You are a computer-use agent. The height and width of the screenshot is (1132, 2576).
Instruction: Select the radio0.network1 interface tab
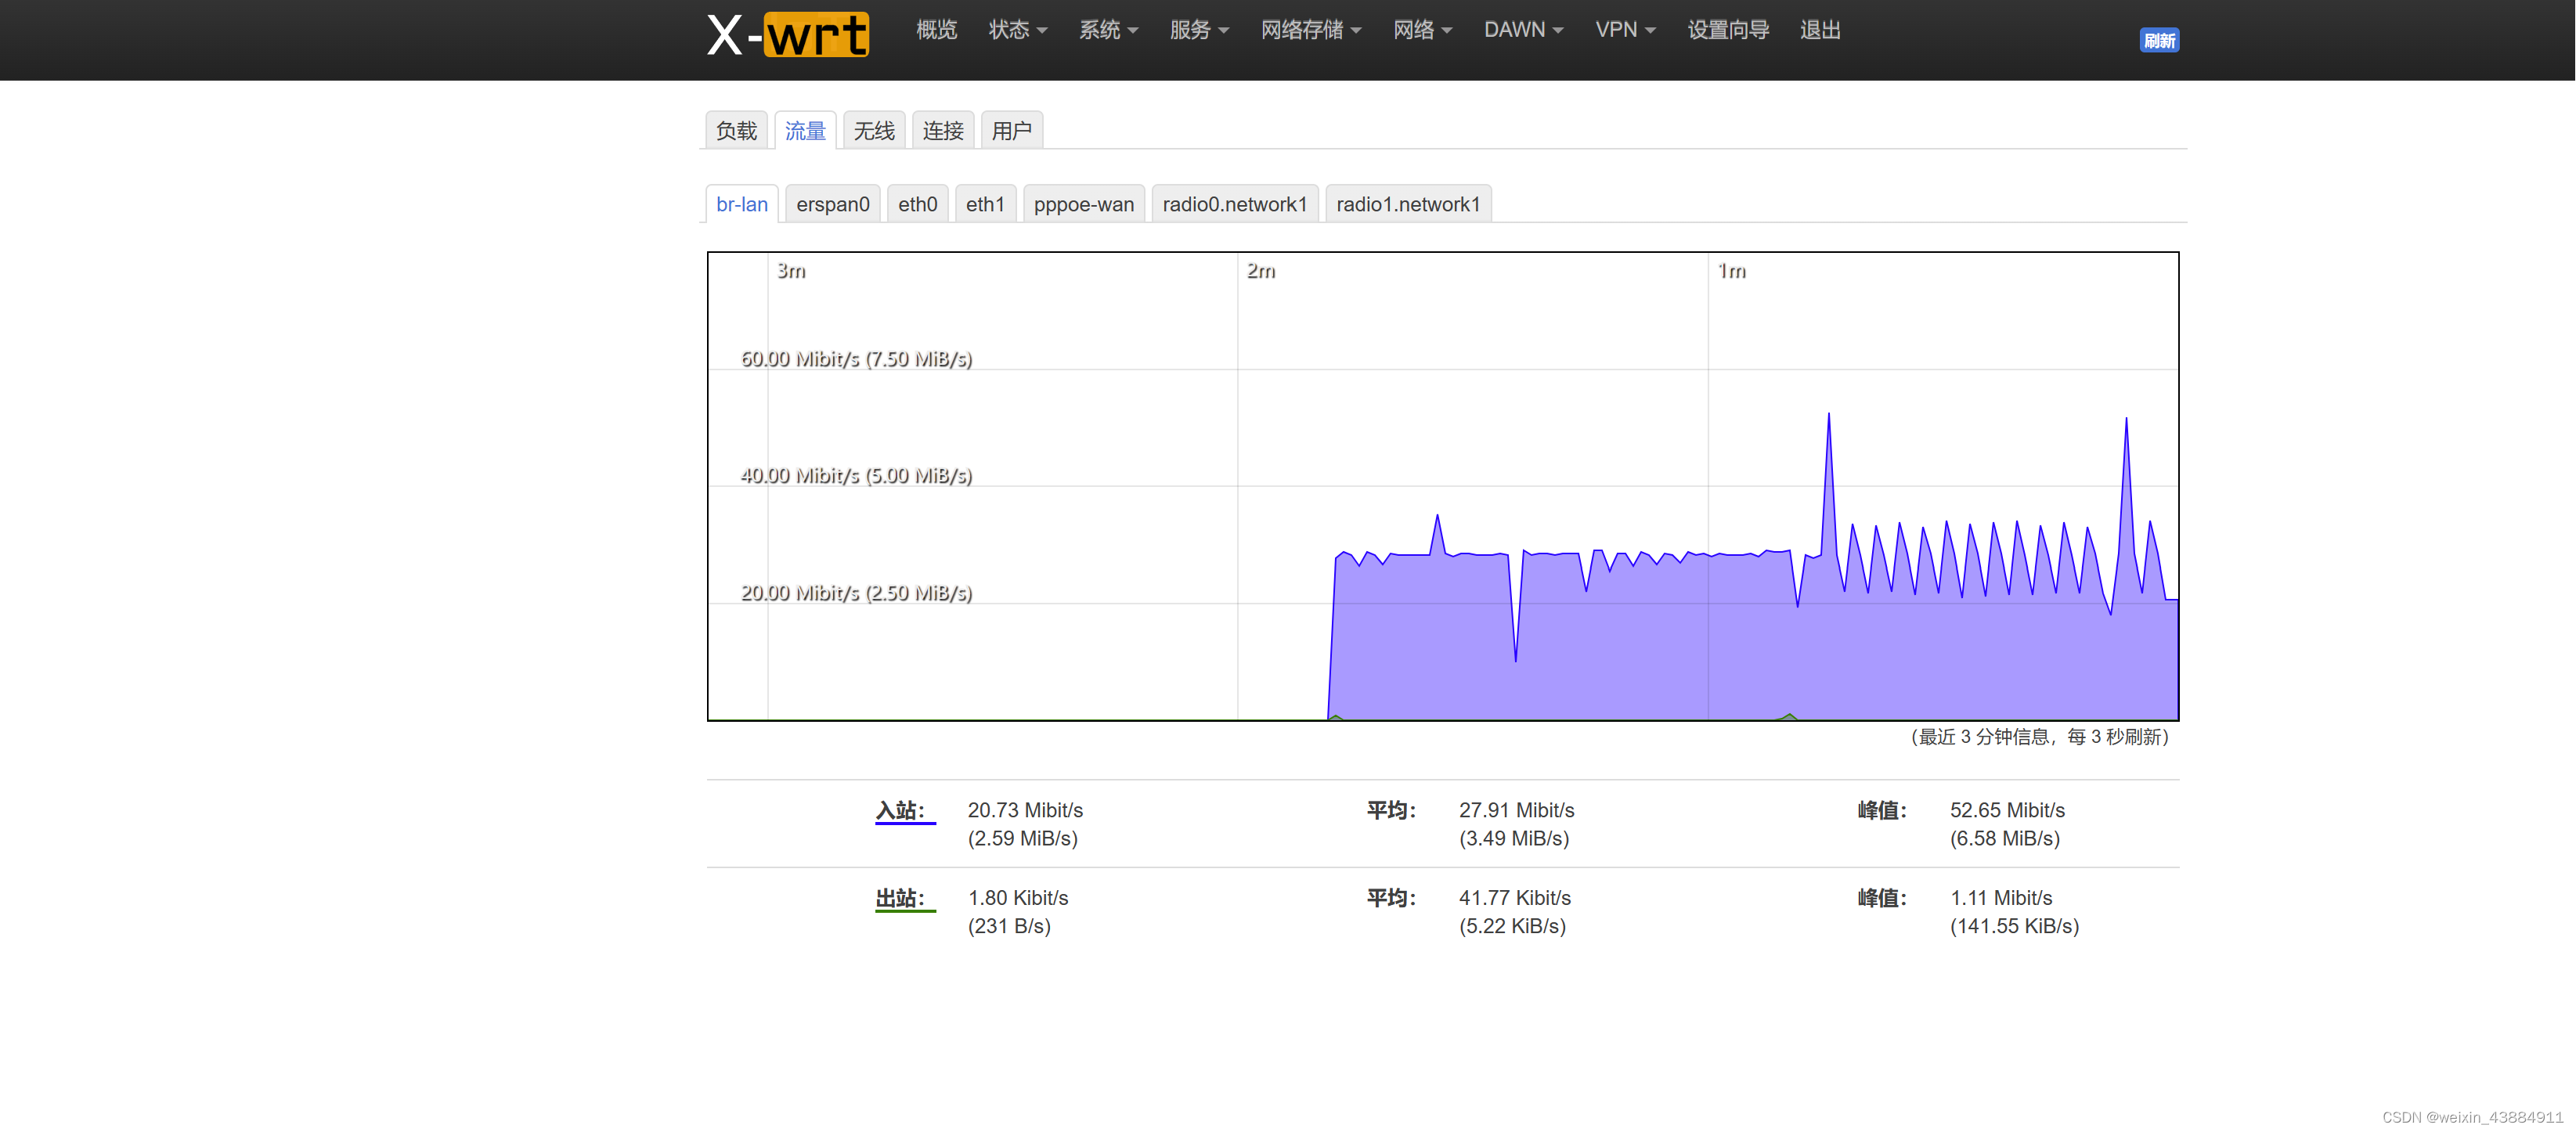[1234, 204]
